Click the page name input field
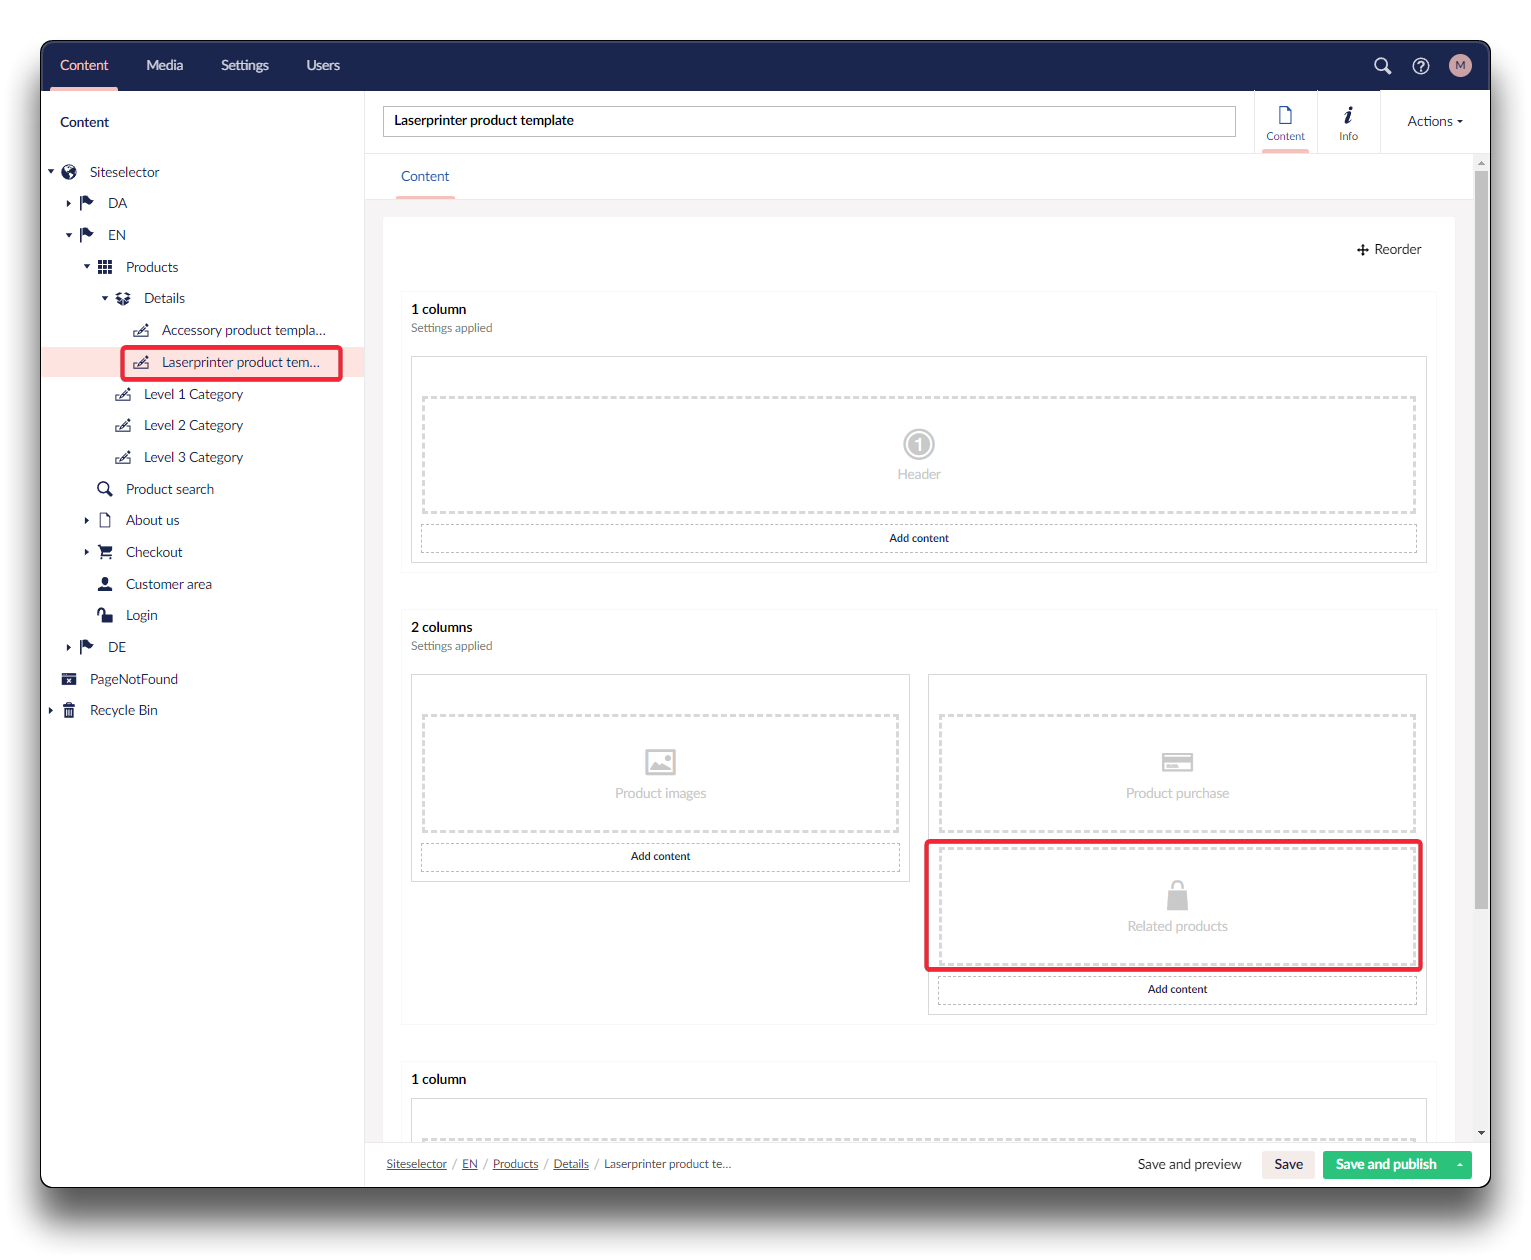Screen dimensions: 1531x1260 808,121
